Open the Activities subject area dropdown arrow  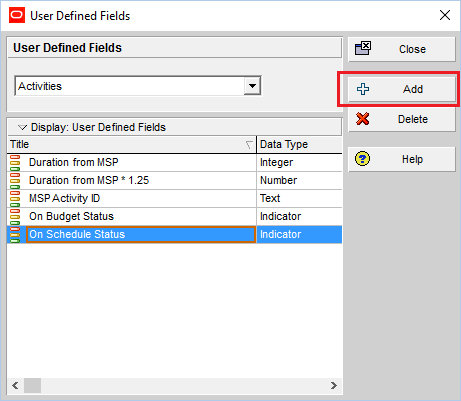pos(252,86)
